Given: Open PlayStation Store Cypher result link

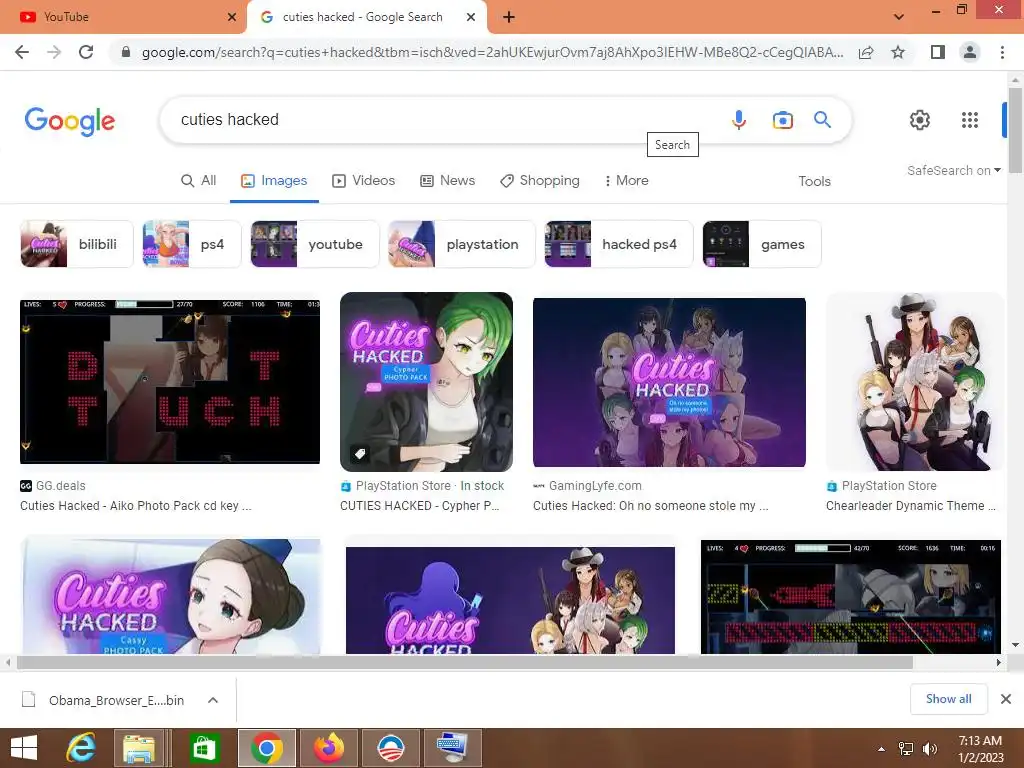Looking at the screenshot, I should click(419, 506).
